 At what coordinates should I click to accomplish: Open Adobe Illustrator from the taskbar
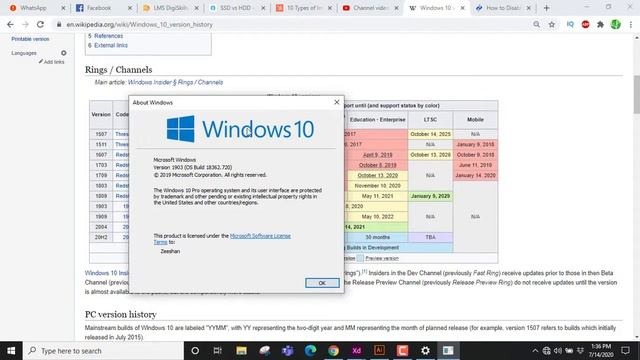click(x=379, y=351)
